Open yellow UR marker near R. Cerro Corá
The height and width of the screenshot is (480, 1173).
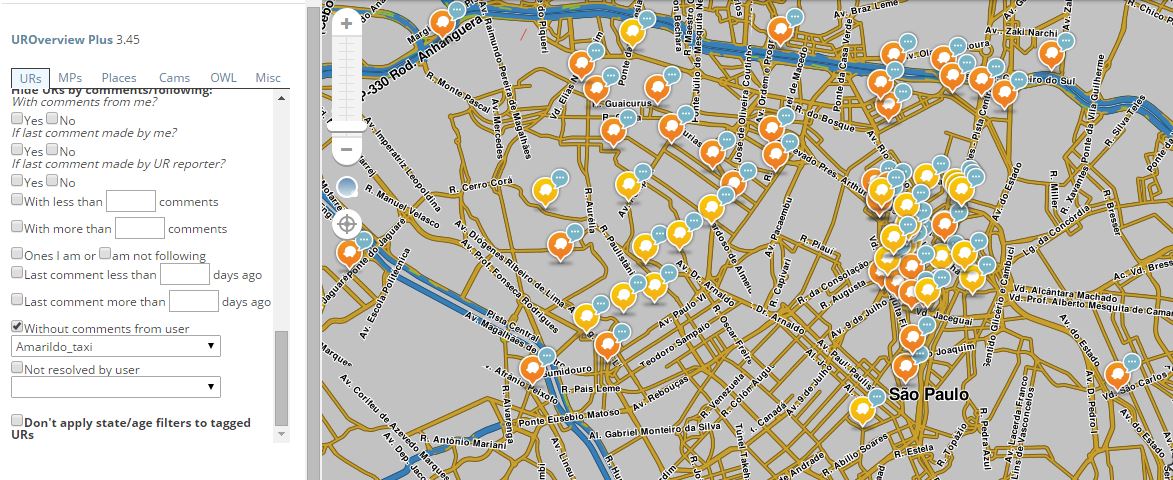(x=544, y=189)
